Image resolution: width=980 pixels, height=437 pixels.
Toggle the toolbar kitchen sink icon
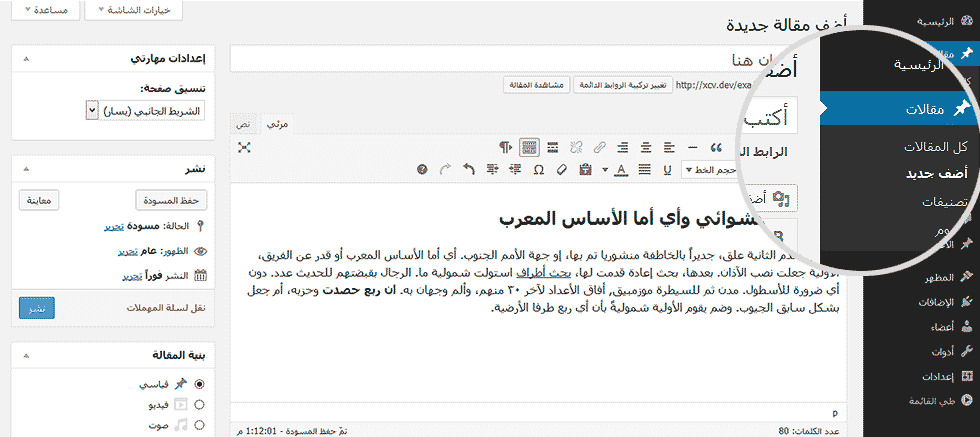(x=528, y=147)
